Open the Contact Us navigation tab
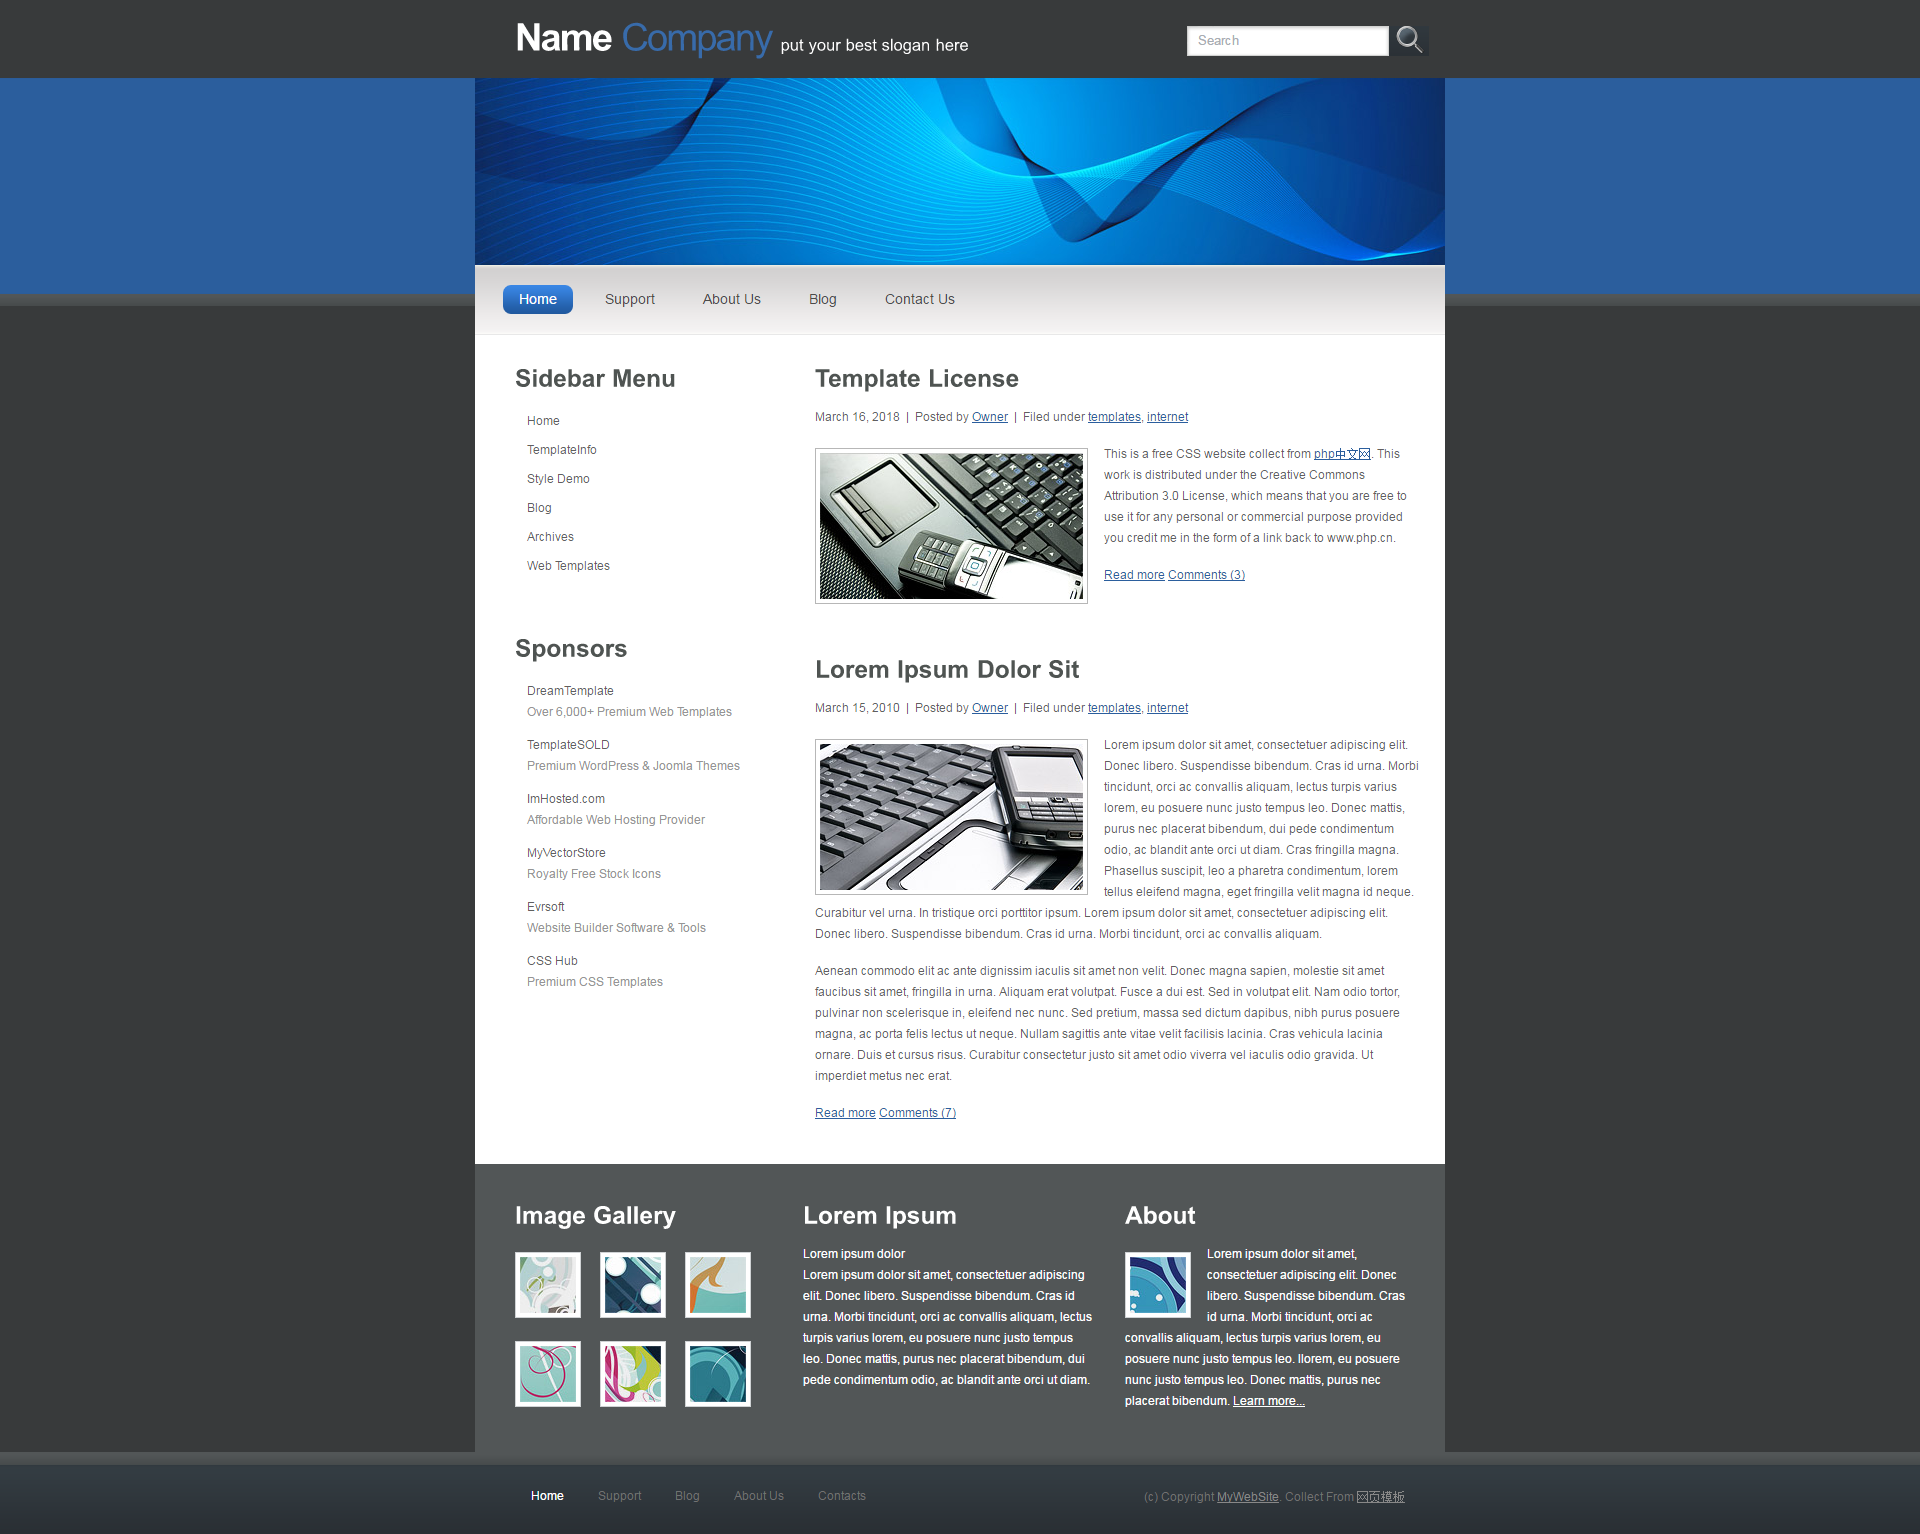The image size is (1920, 1534). coord(920,299)
